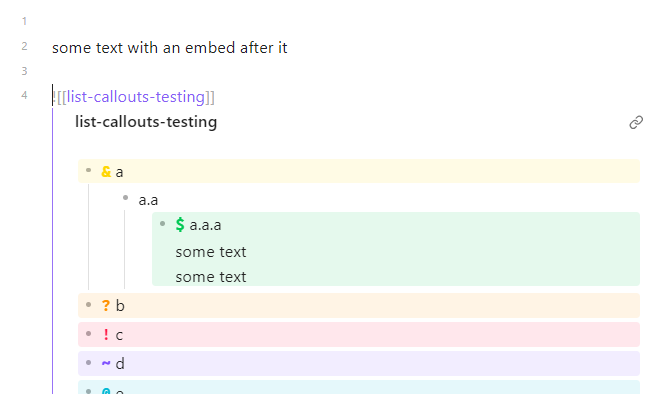Click the green dollar sign callout icon

[x=180, y=224]
